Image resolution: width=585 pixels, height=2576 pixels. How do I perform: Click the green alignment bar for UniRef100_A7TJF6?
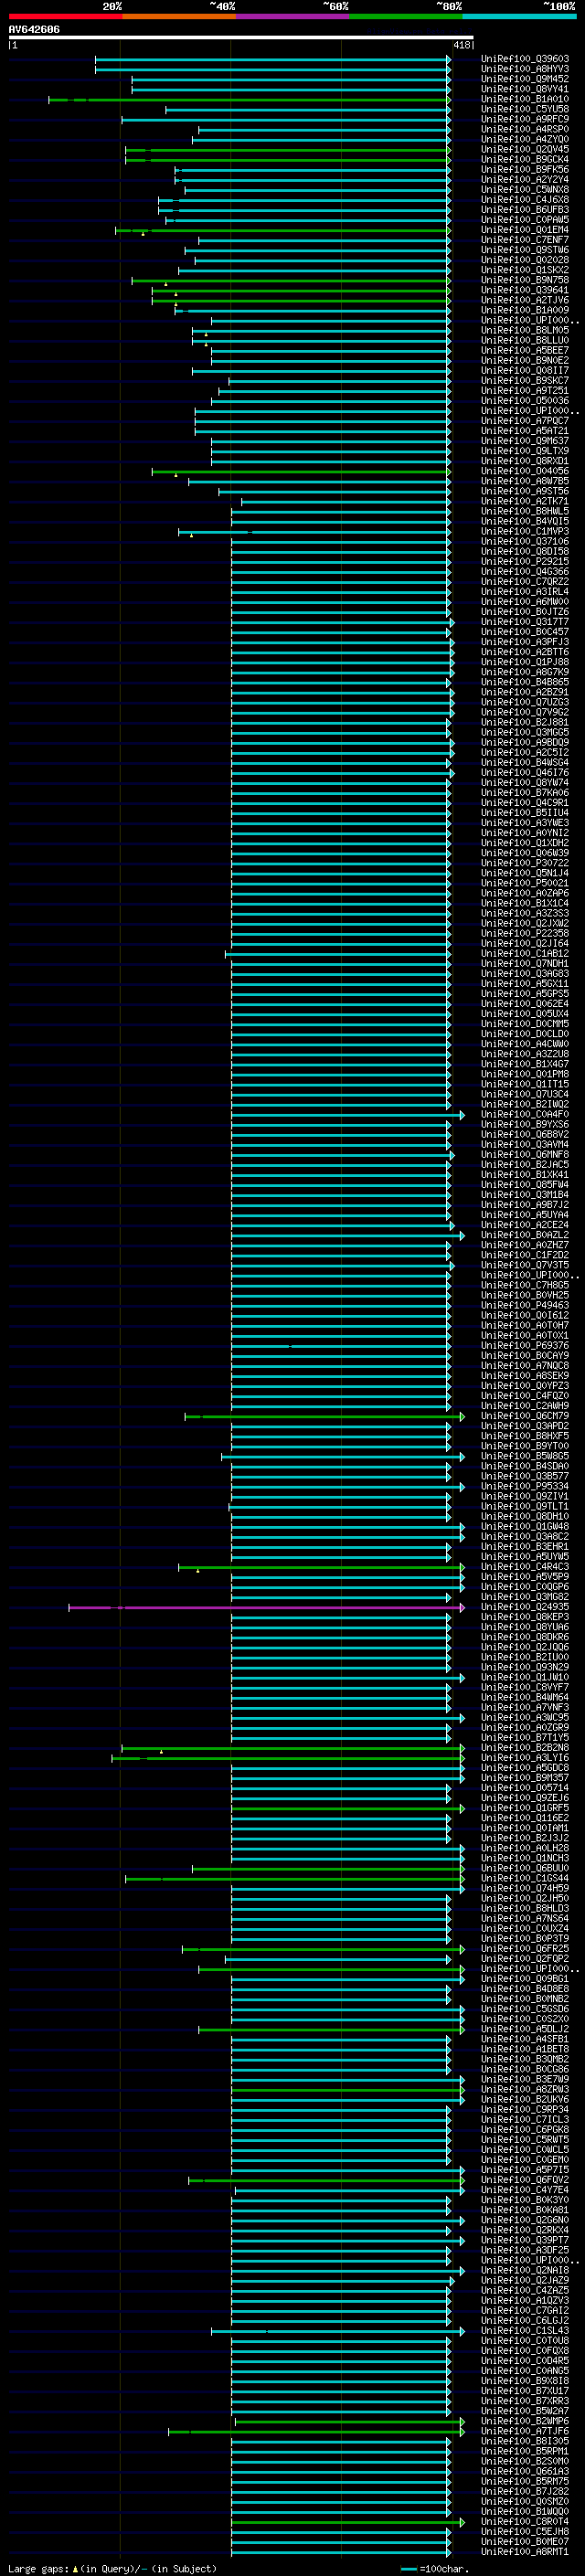point(316,2431)
